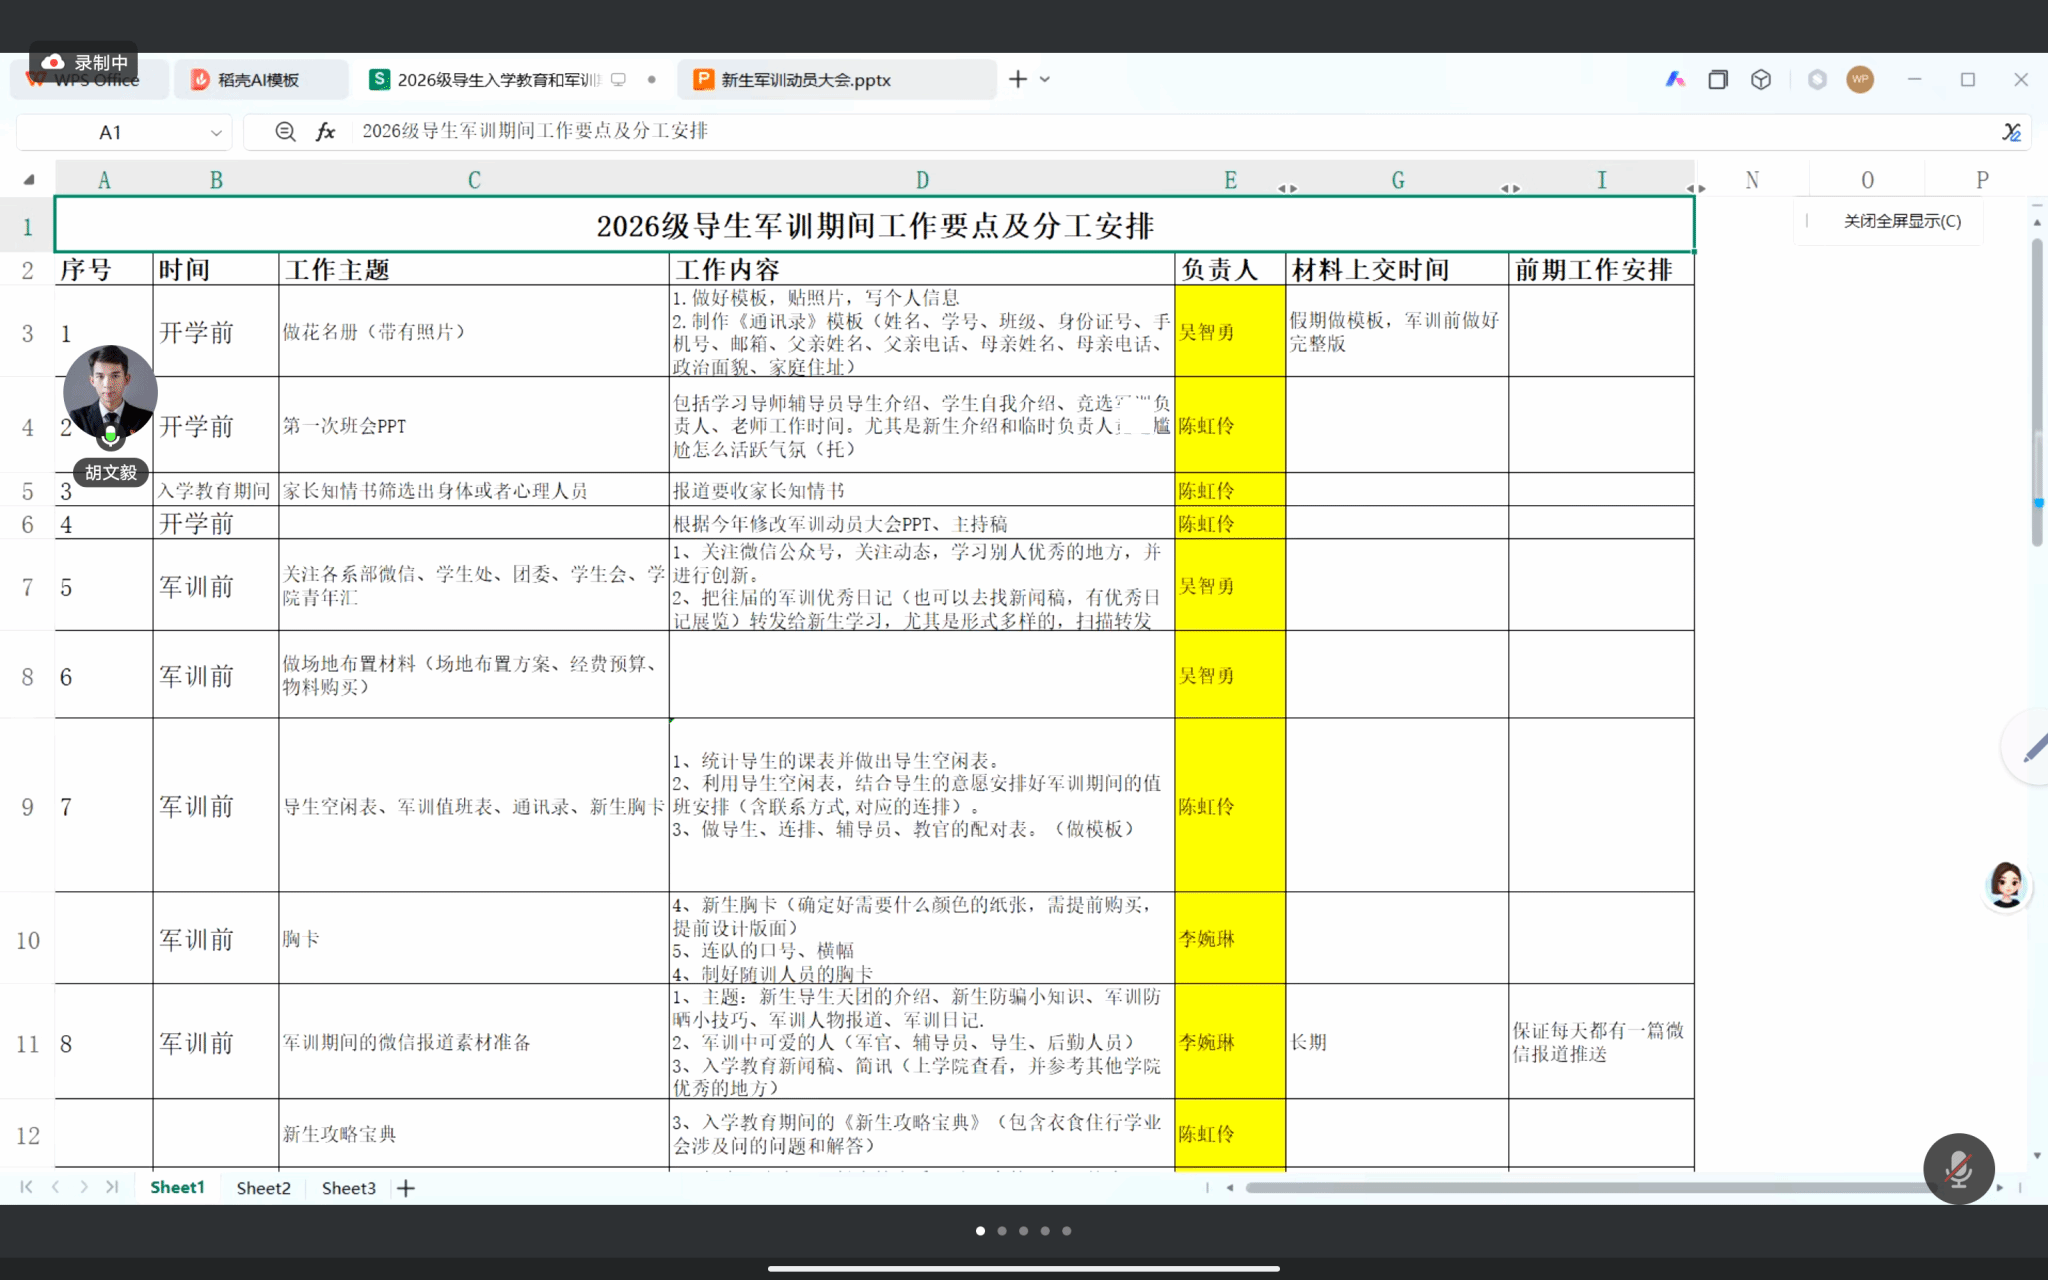Expand the Name Box dropdown arrow
Image resolution: width=2048 pixels, height=1280 pixels.
point(215,132)
